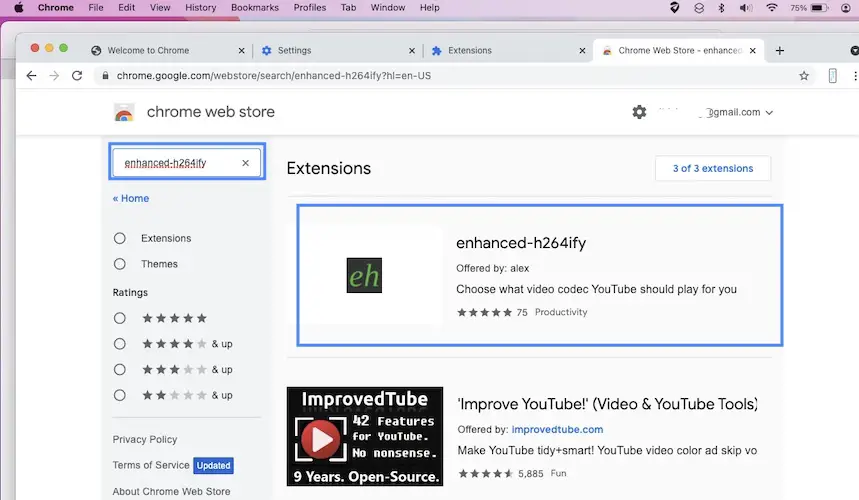The image size is (859, 500).
Task: Click the Fun category label
Action: click(x=558, y=473)
